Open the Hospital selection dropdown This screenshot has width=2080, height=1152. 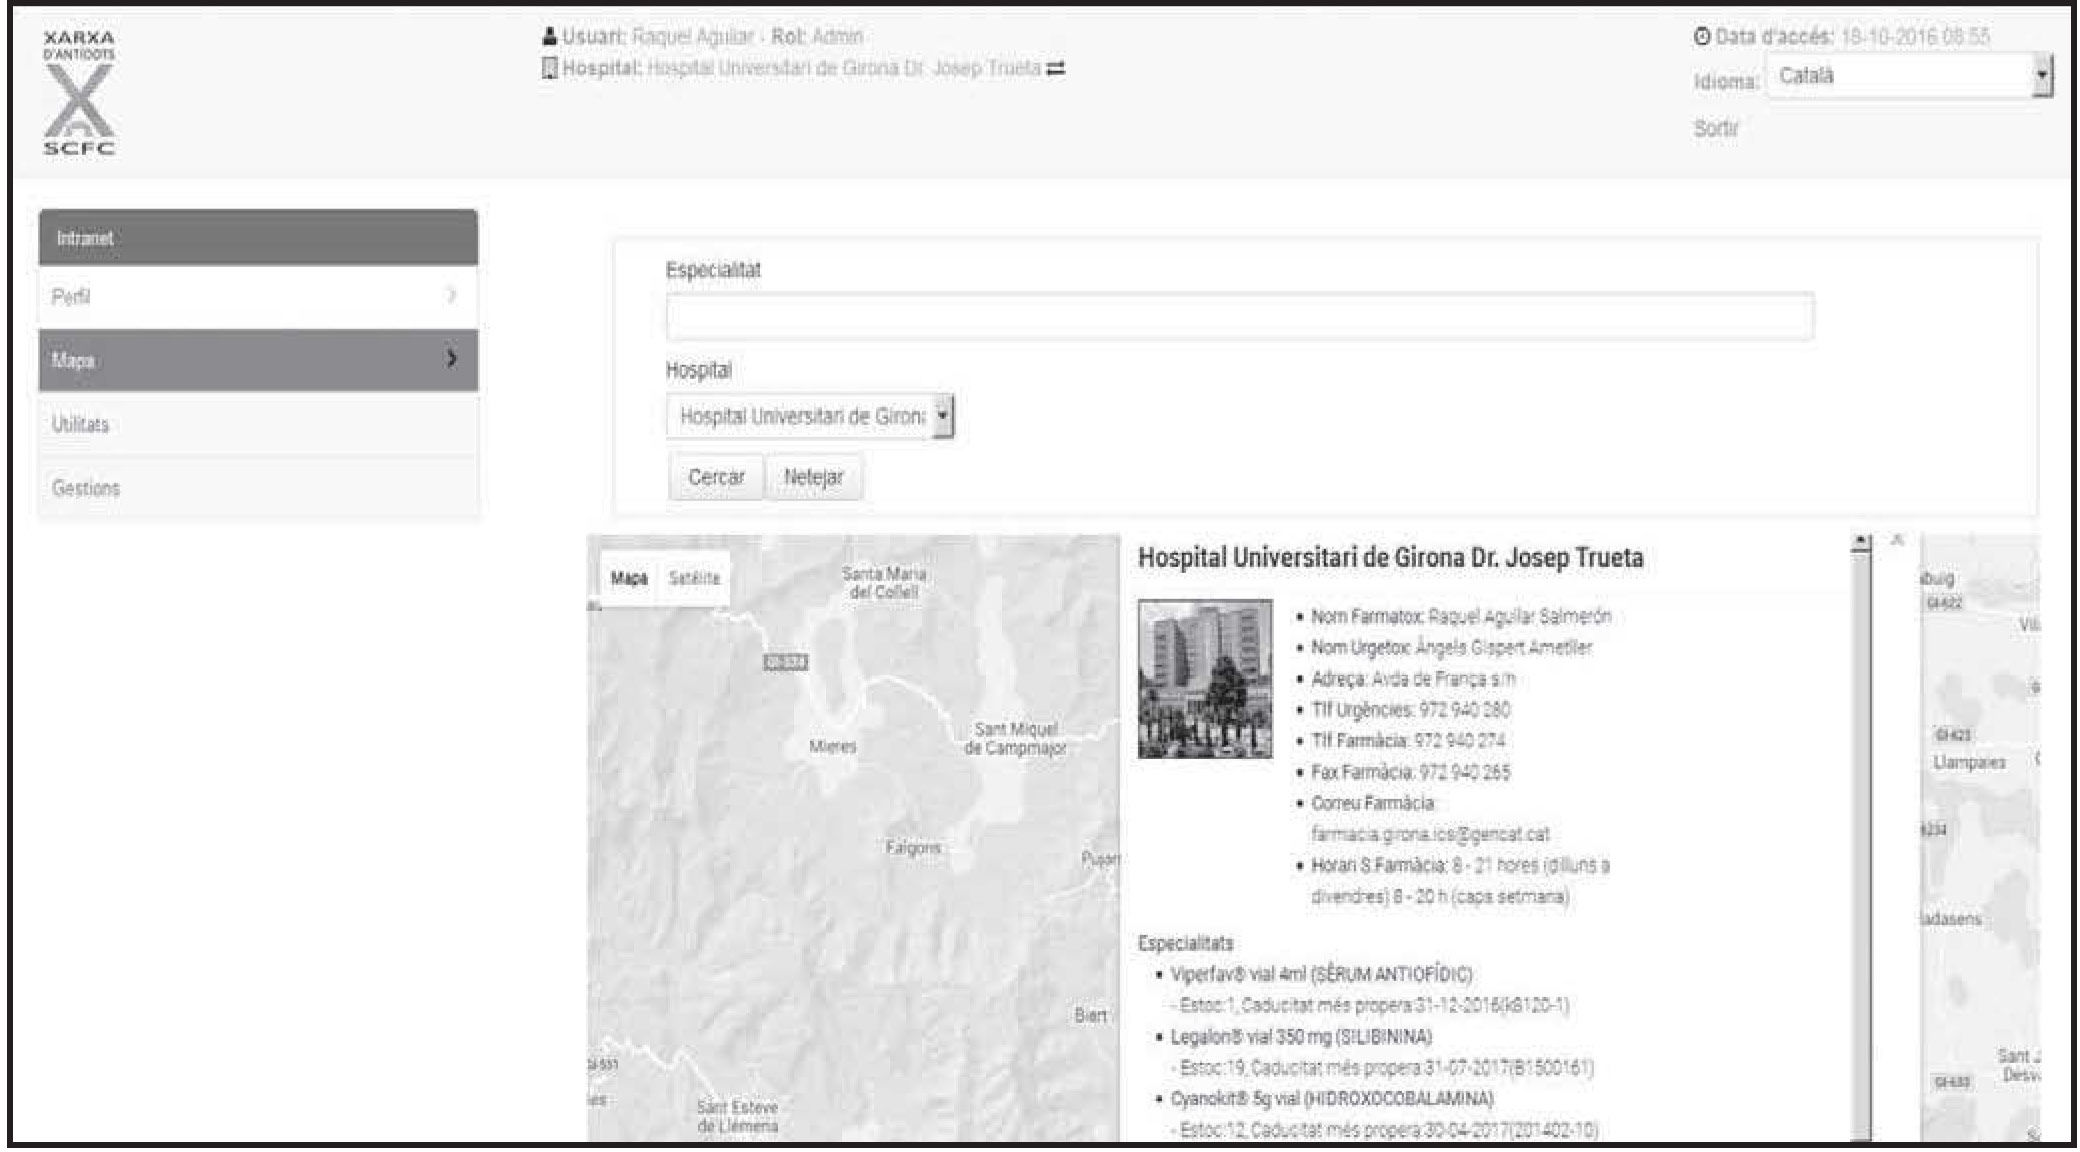click(810, 417)
